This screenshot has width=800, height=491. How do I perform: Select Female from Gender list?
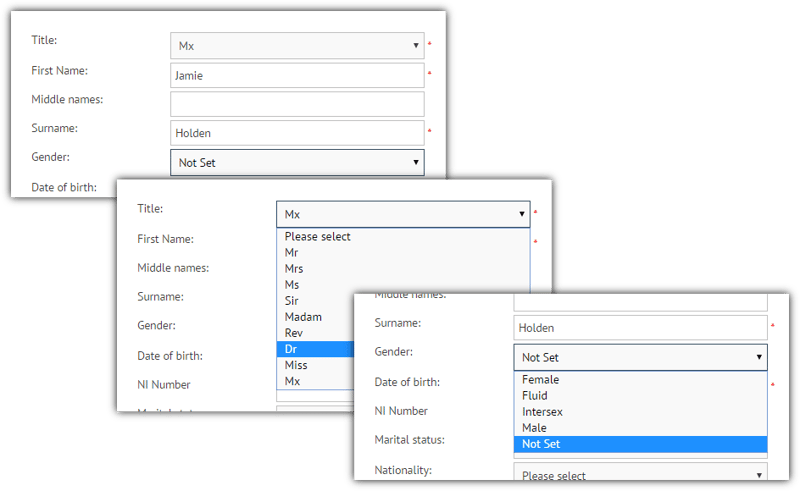pyautogui.click(x=640, y=380)
